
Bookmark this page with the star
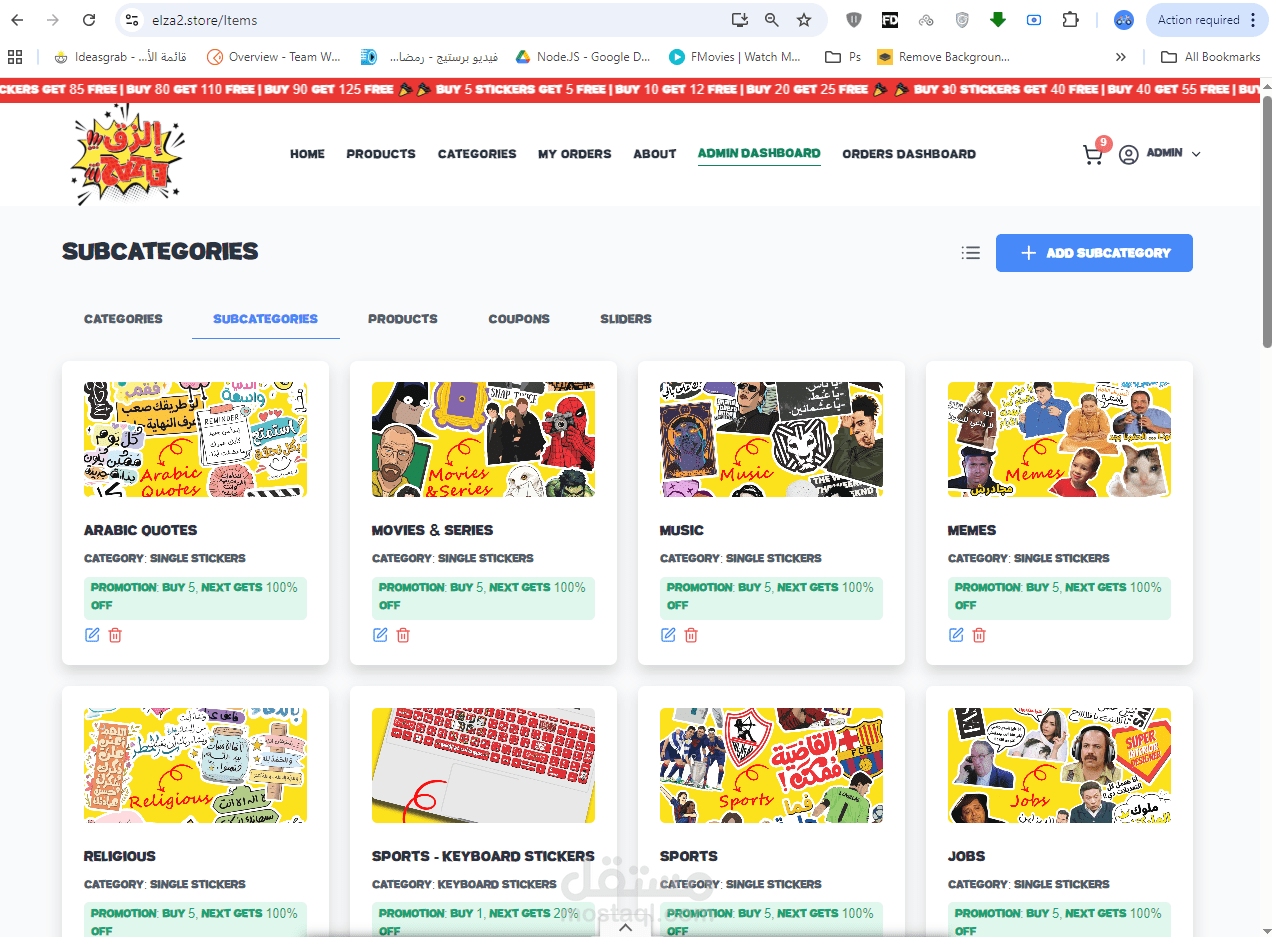[804, 20]
